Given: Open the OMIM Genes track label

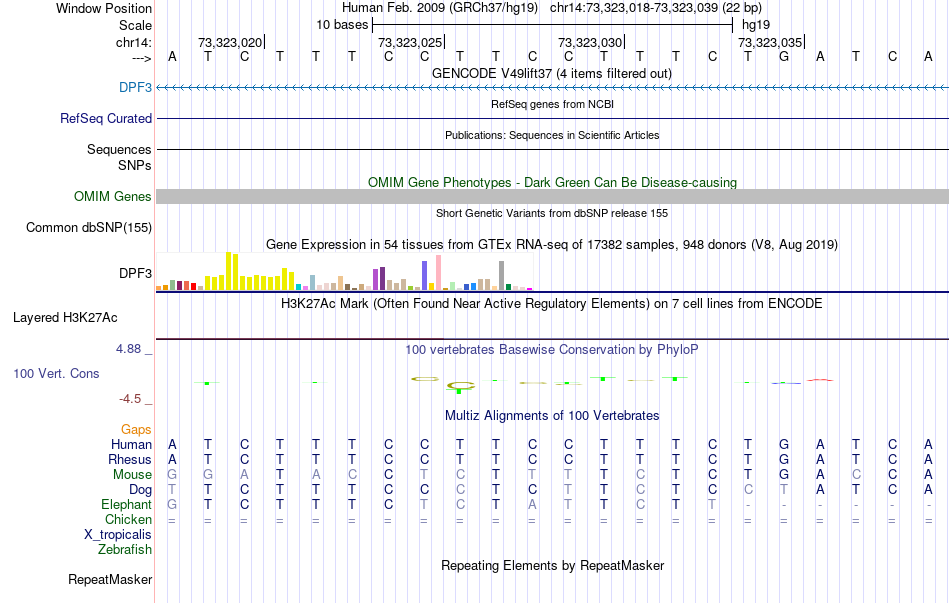Looking at the screenshot, I should pos(113,196).
